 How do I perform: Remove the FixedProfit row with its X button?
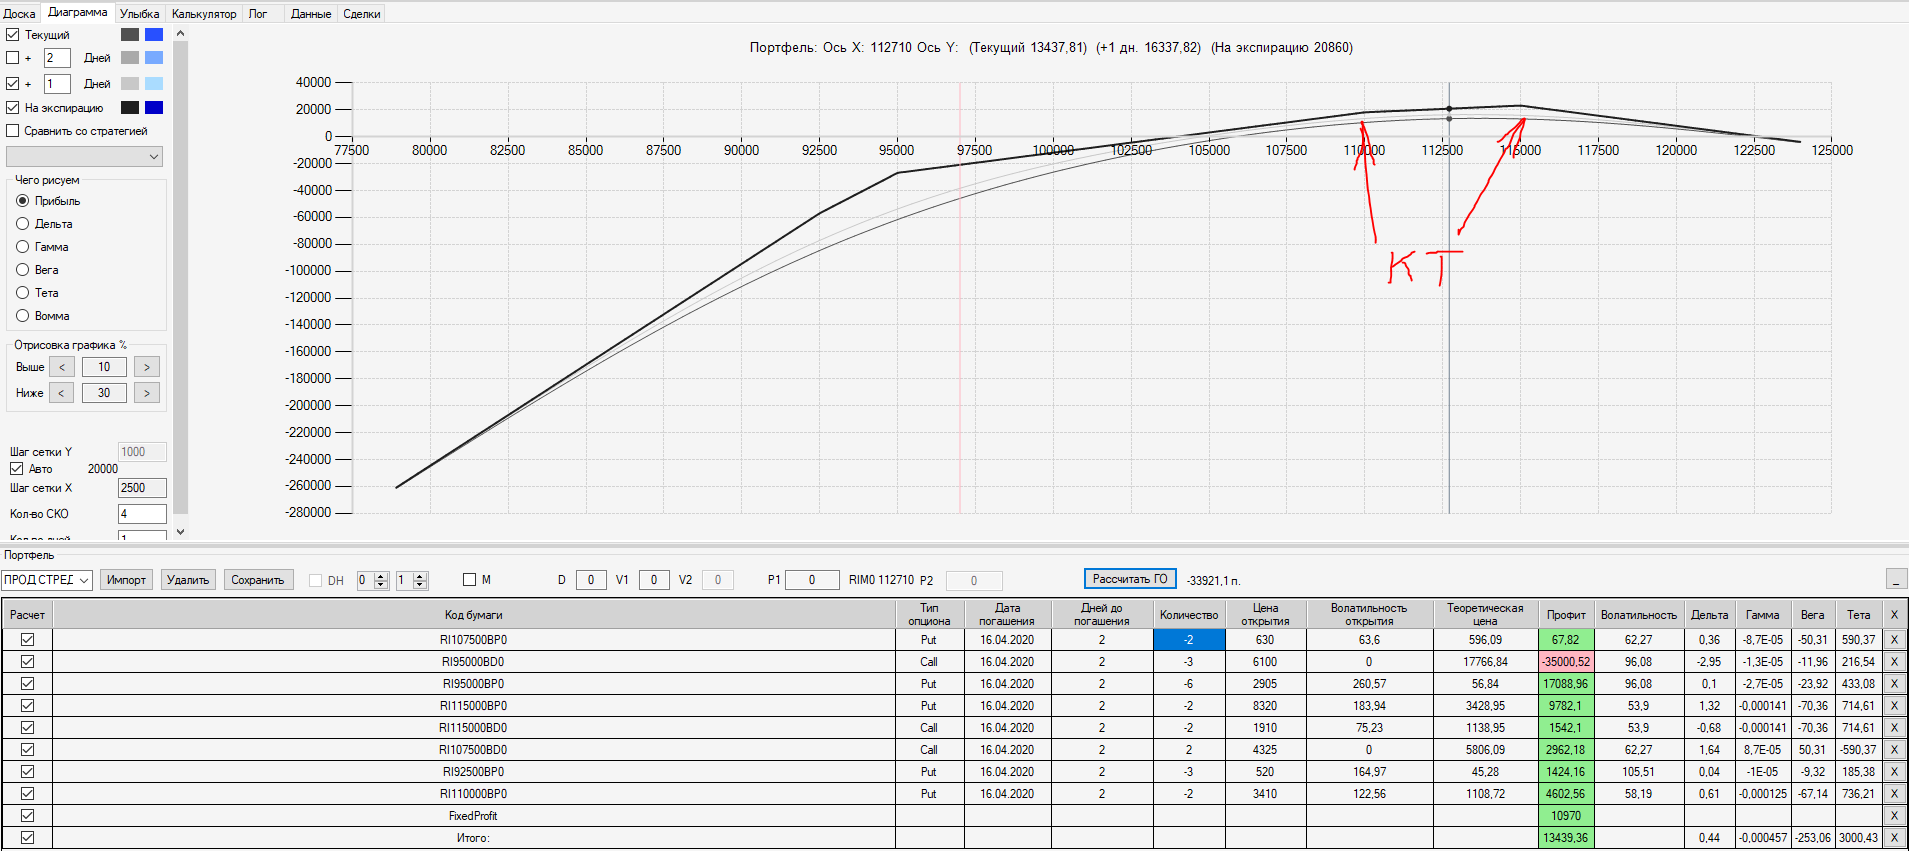point(1894,816)
